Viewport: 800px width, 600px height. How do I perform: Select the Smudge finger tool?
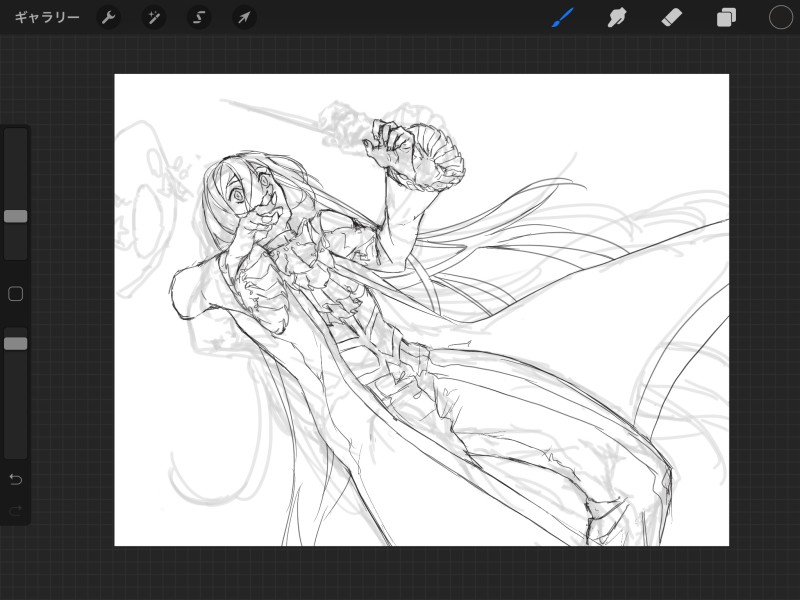[x=617, y=17]
